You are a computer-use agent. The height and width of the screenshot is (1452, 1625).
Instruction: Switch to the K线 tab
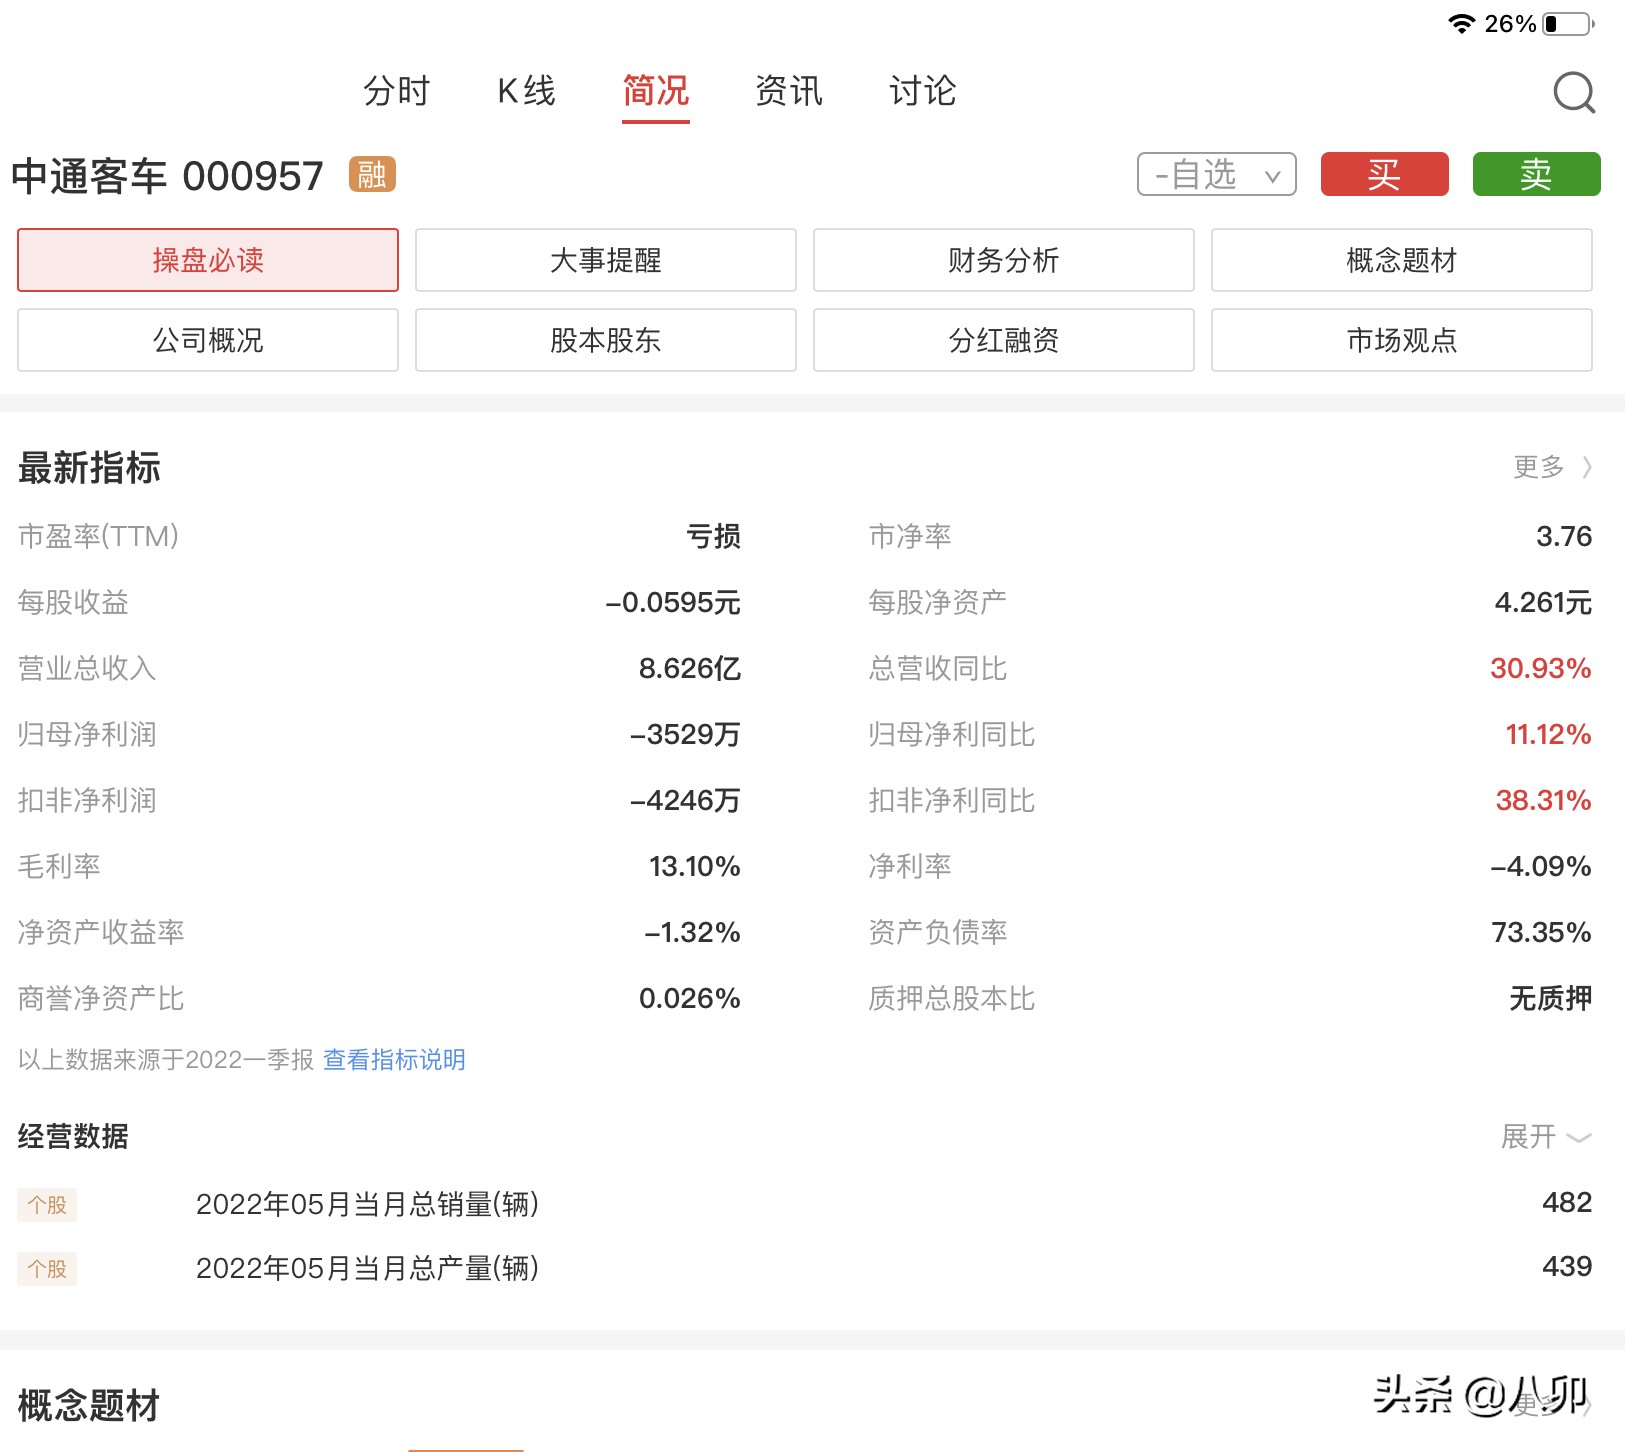(527, 91)
